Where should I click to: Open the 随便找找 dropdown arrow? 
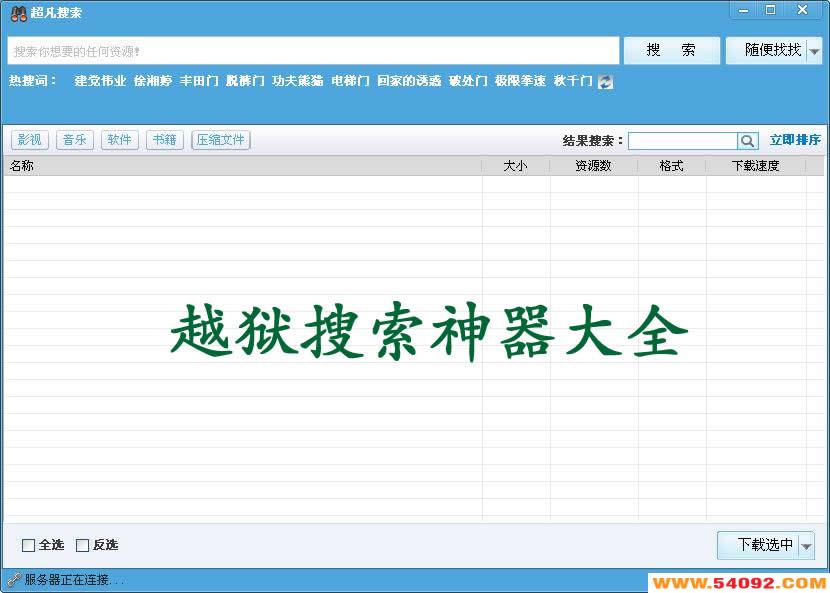pyautogui.click(x=815, y=51)
